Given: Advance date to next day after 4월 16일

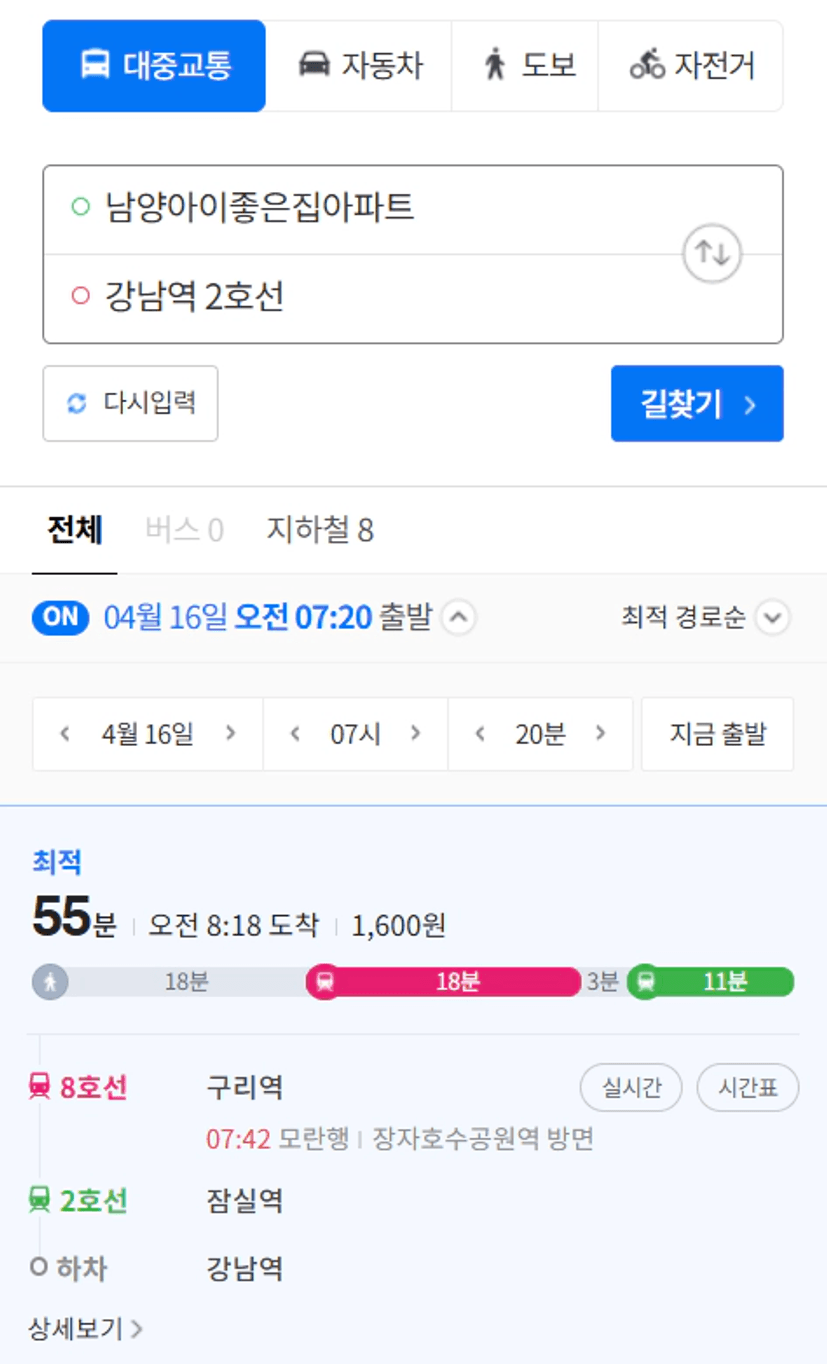Looking at the screenshot, I should (230, 734).
